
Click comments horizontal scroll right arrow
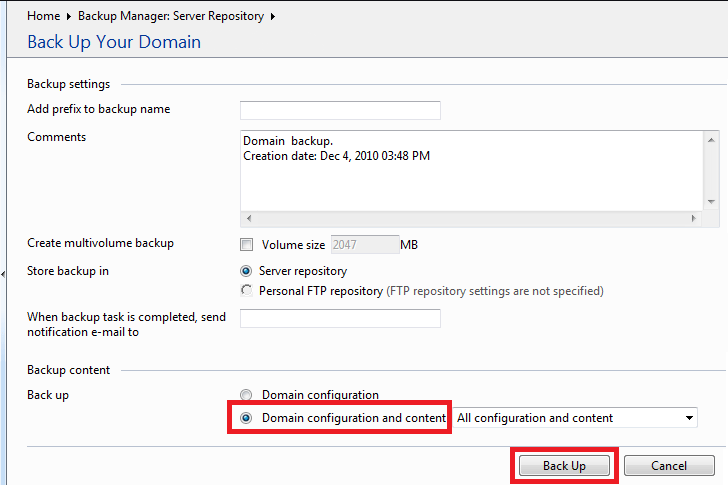(x=694, y=218)
